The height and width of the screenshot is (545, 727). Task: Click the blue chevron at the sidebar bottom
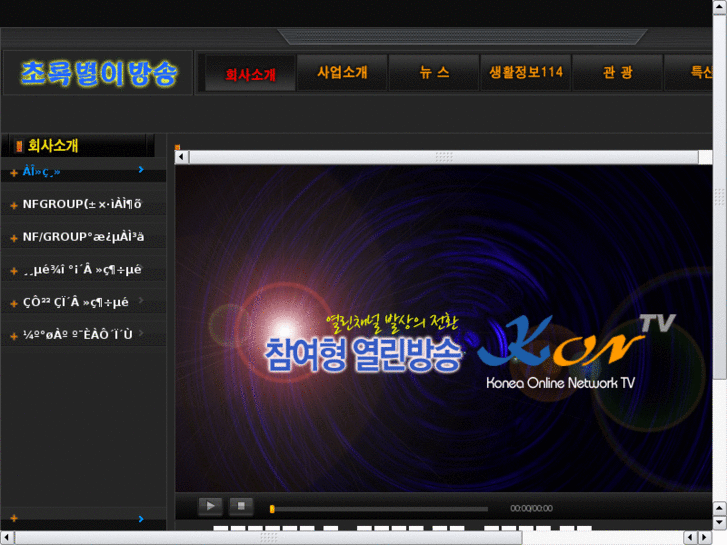[x=141, y=519]
